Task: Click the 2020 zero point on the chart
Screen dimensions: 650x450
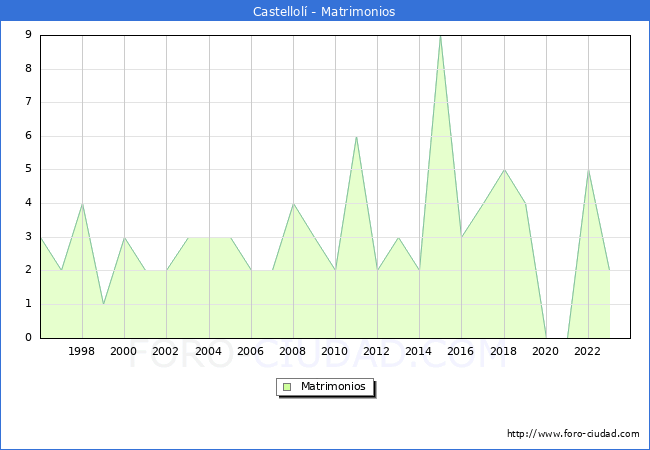Action: [x=546, y=337]
